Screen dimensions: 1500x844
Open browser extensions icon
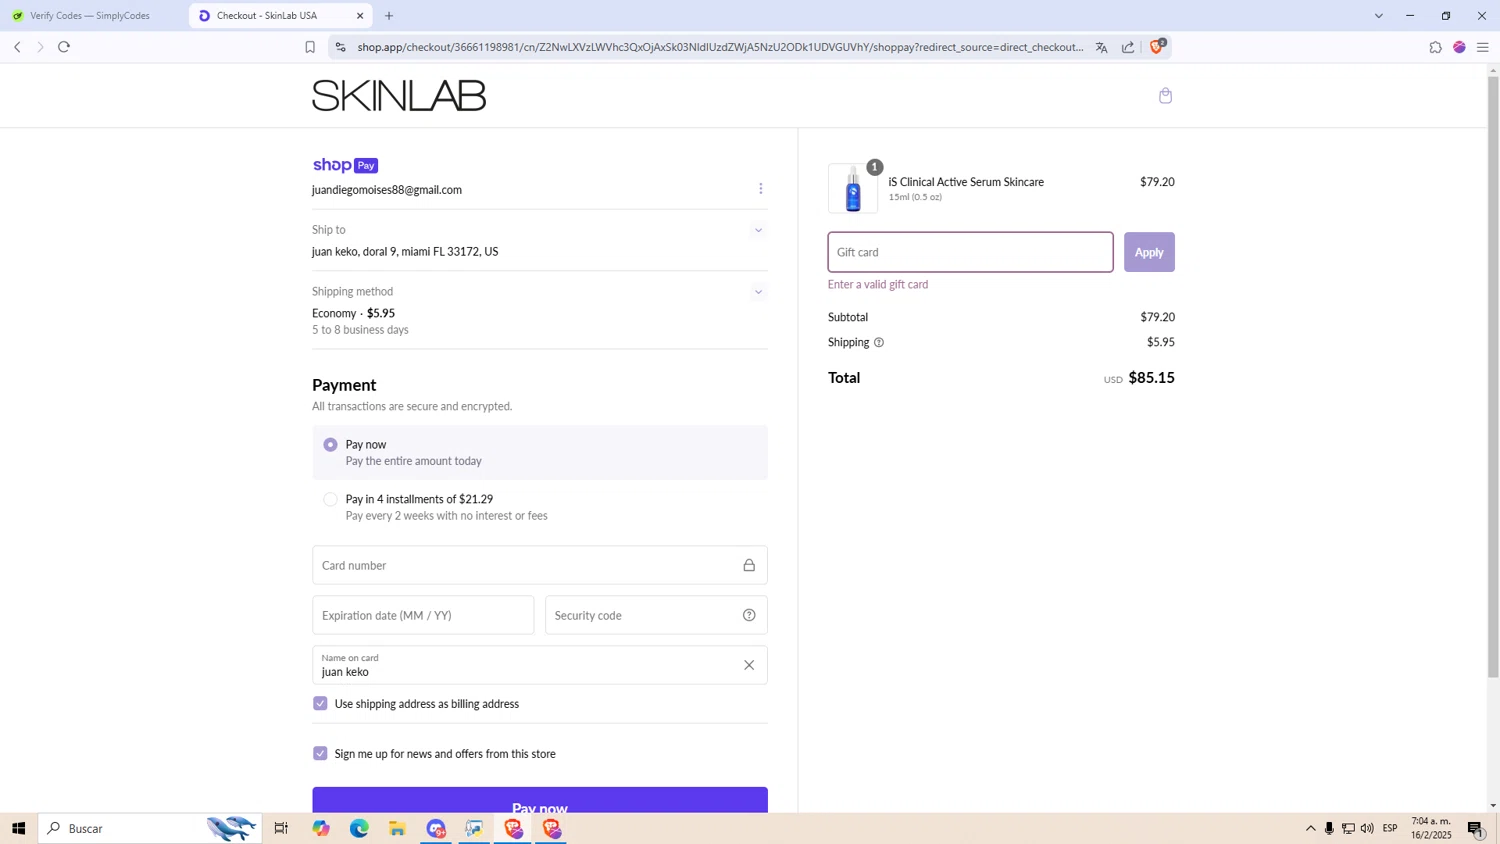1435,47
